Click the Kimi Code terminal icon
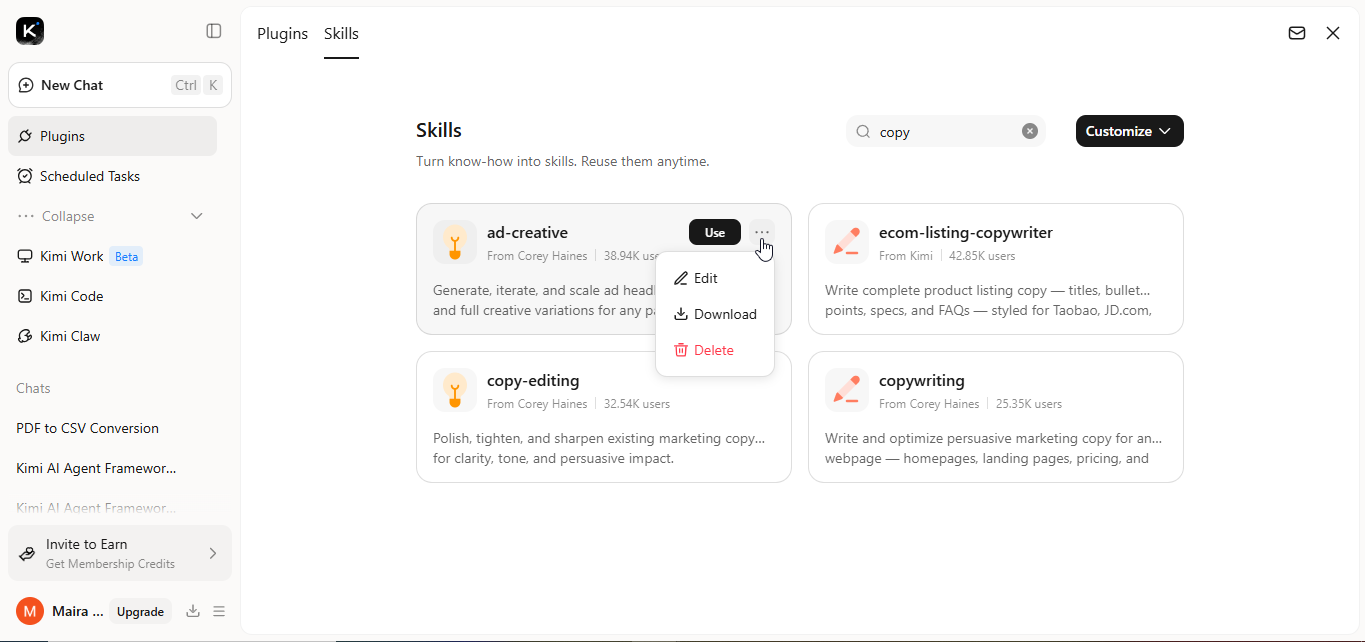Screen dimensions: 1365x642 coord(26,296)
